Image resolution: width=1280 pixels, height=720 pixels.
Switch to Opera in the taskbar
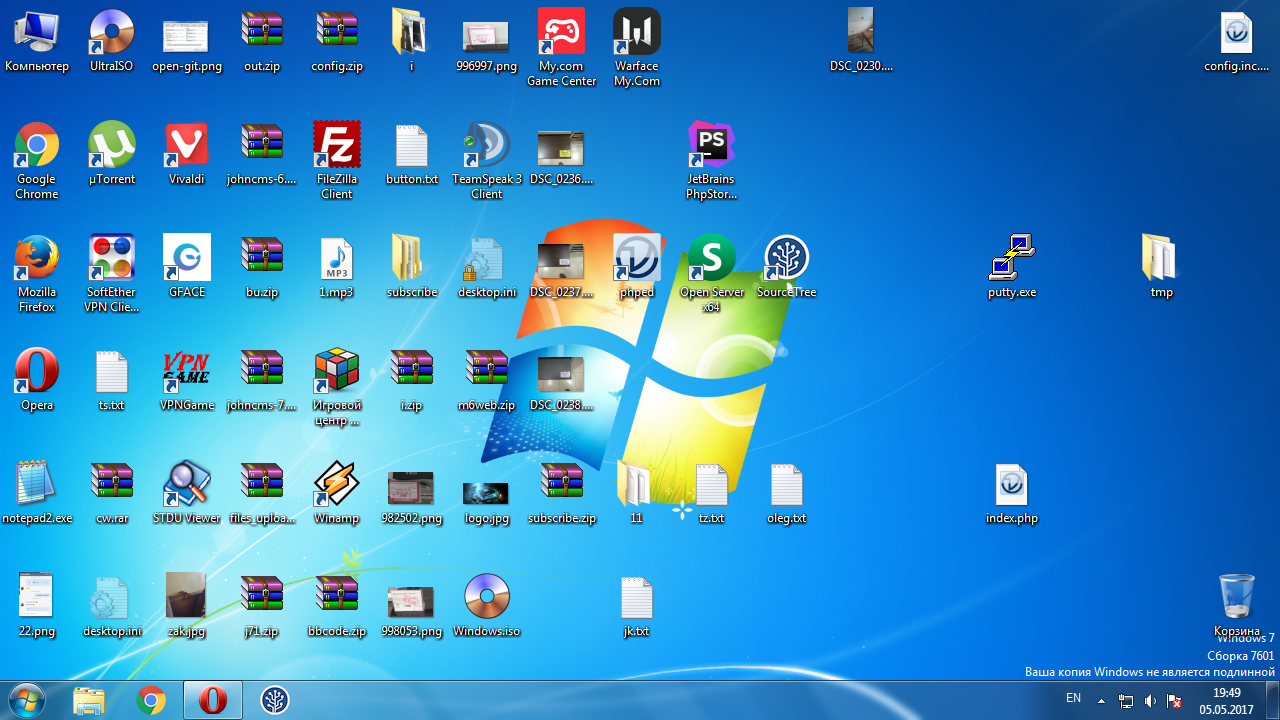pos(212,701)
